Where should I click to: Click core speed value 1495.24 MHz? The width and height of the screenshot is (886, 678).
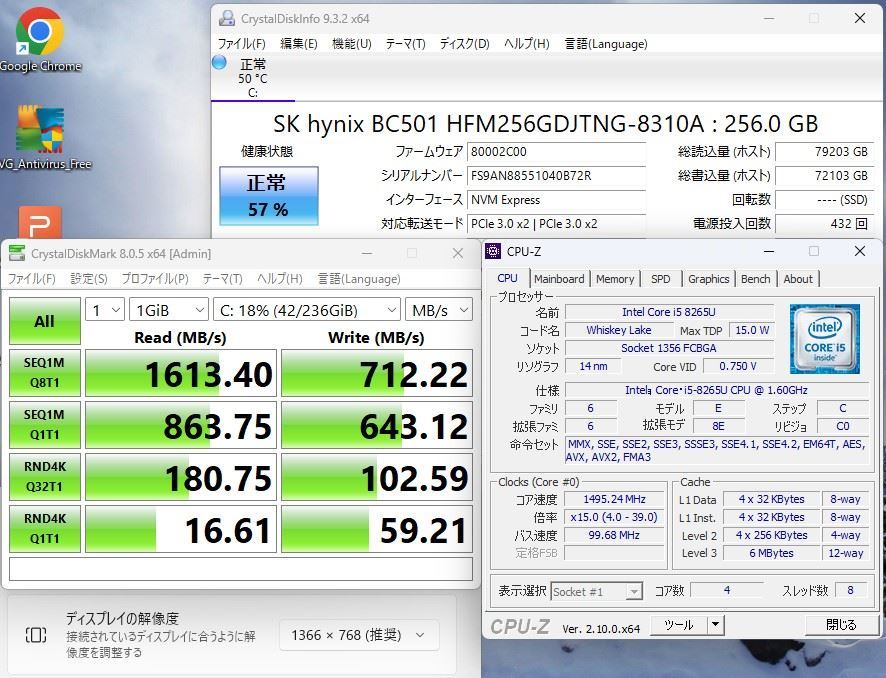[615, 499]
